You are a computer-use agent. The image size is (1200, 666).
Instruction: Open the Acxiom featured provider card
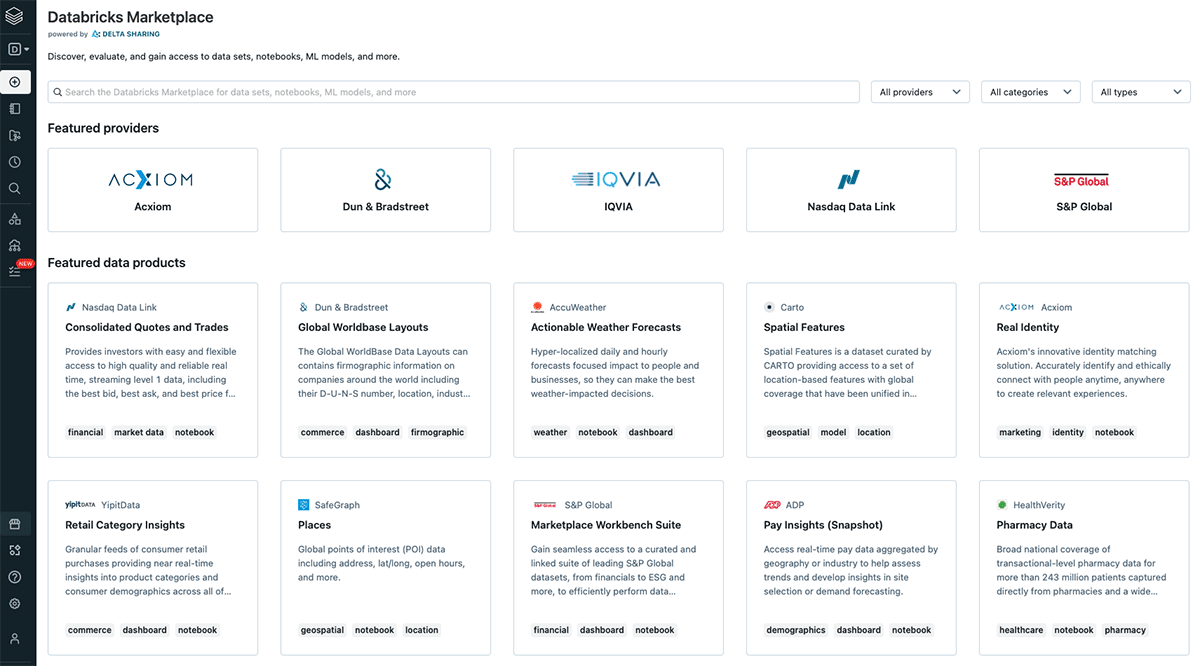pos(153,190)
